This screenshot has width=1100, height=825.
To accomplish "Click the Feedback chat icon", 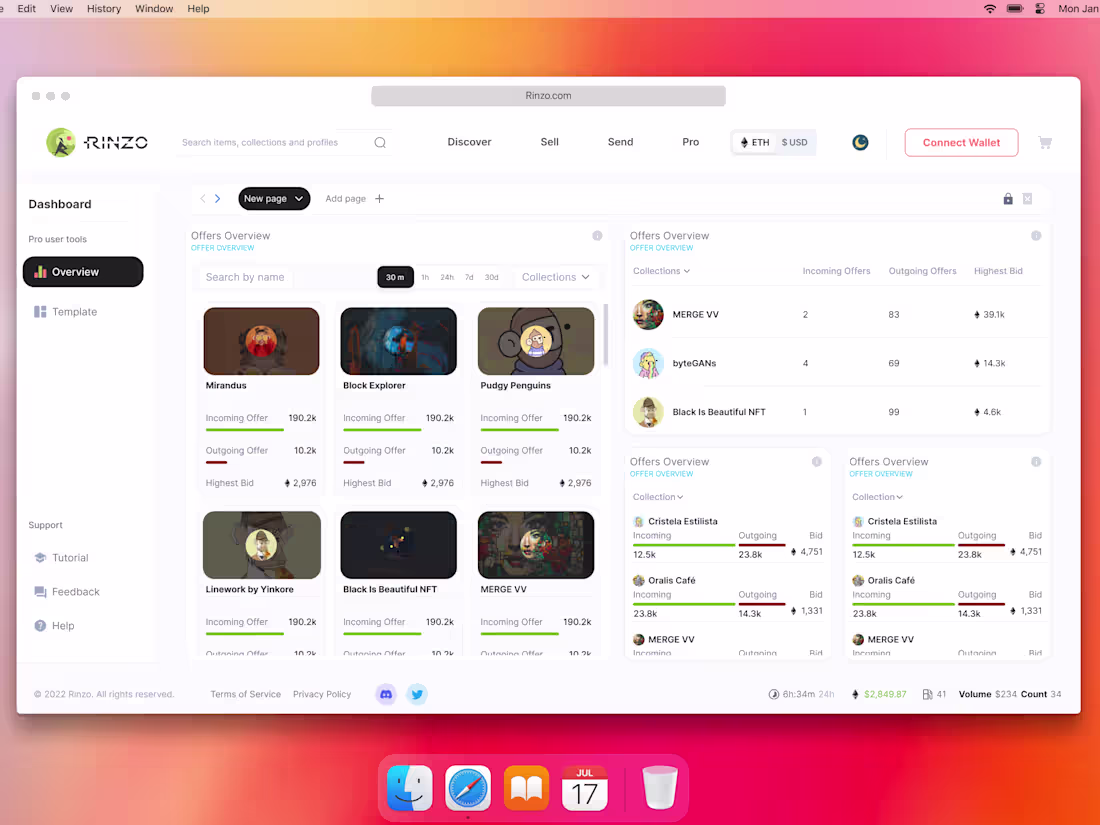I will click(x=40, y=592).
